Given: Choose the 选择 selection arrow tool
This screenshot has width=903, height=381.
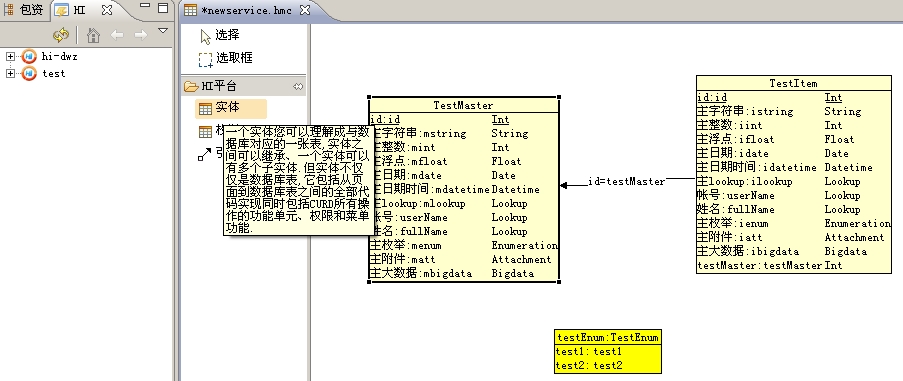Looking at the screenshot, I should coord(219,35).
